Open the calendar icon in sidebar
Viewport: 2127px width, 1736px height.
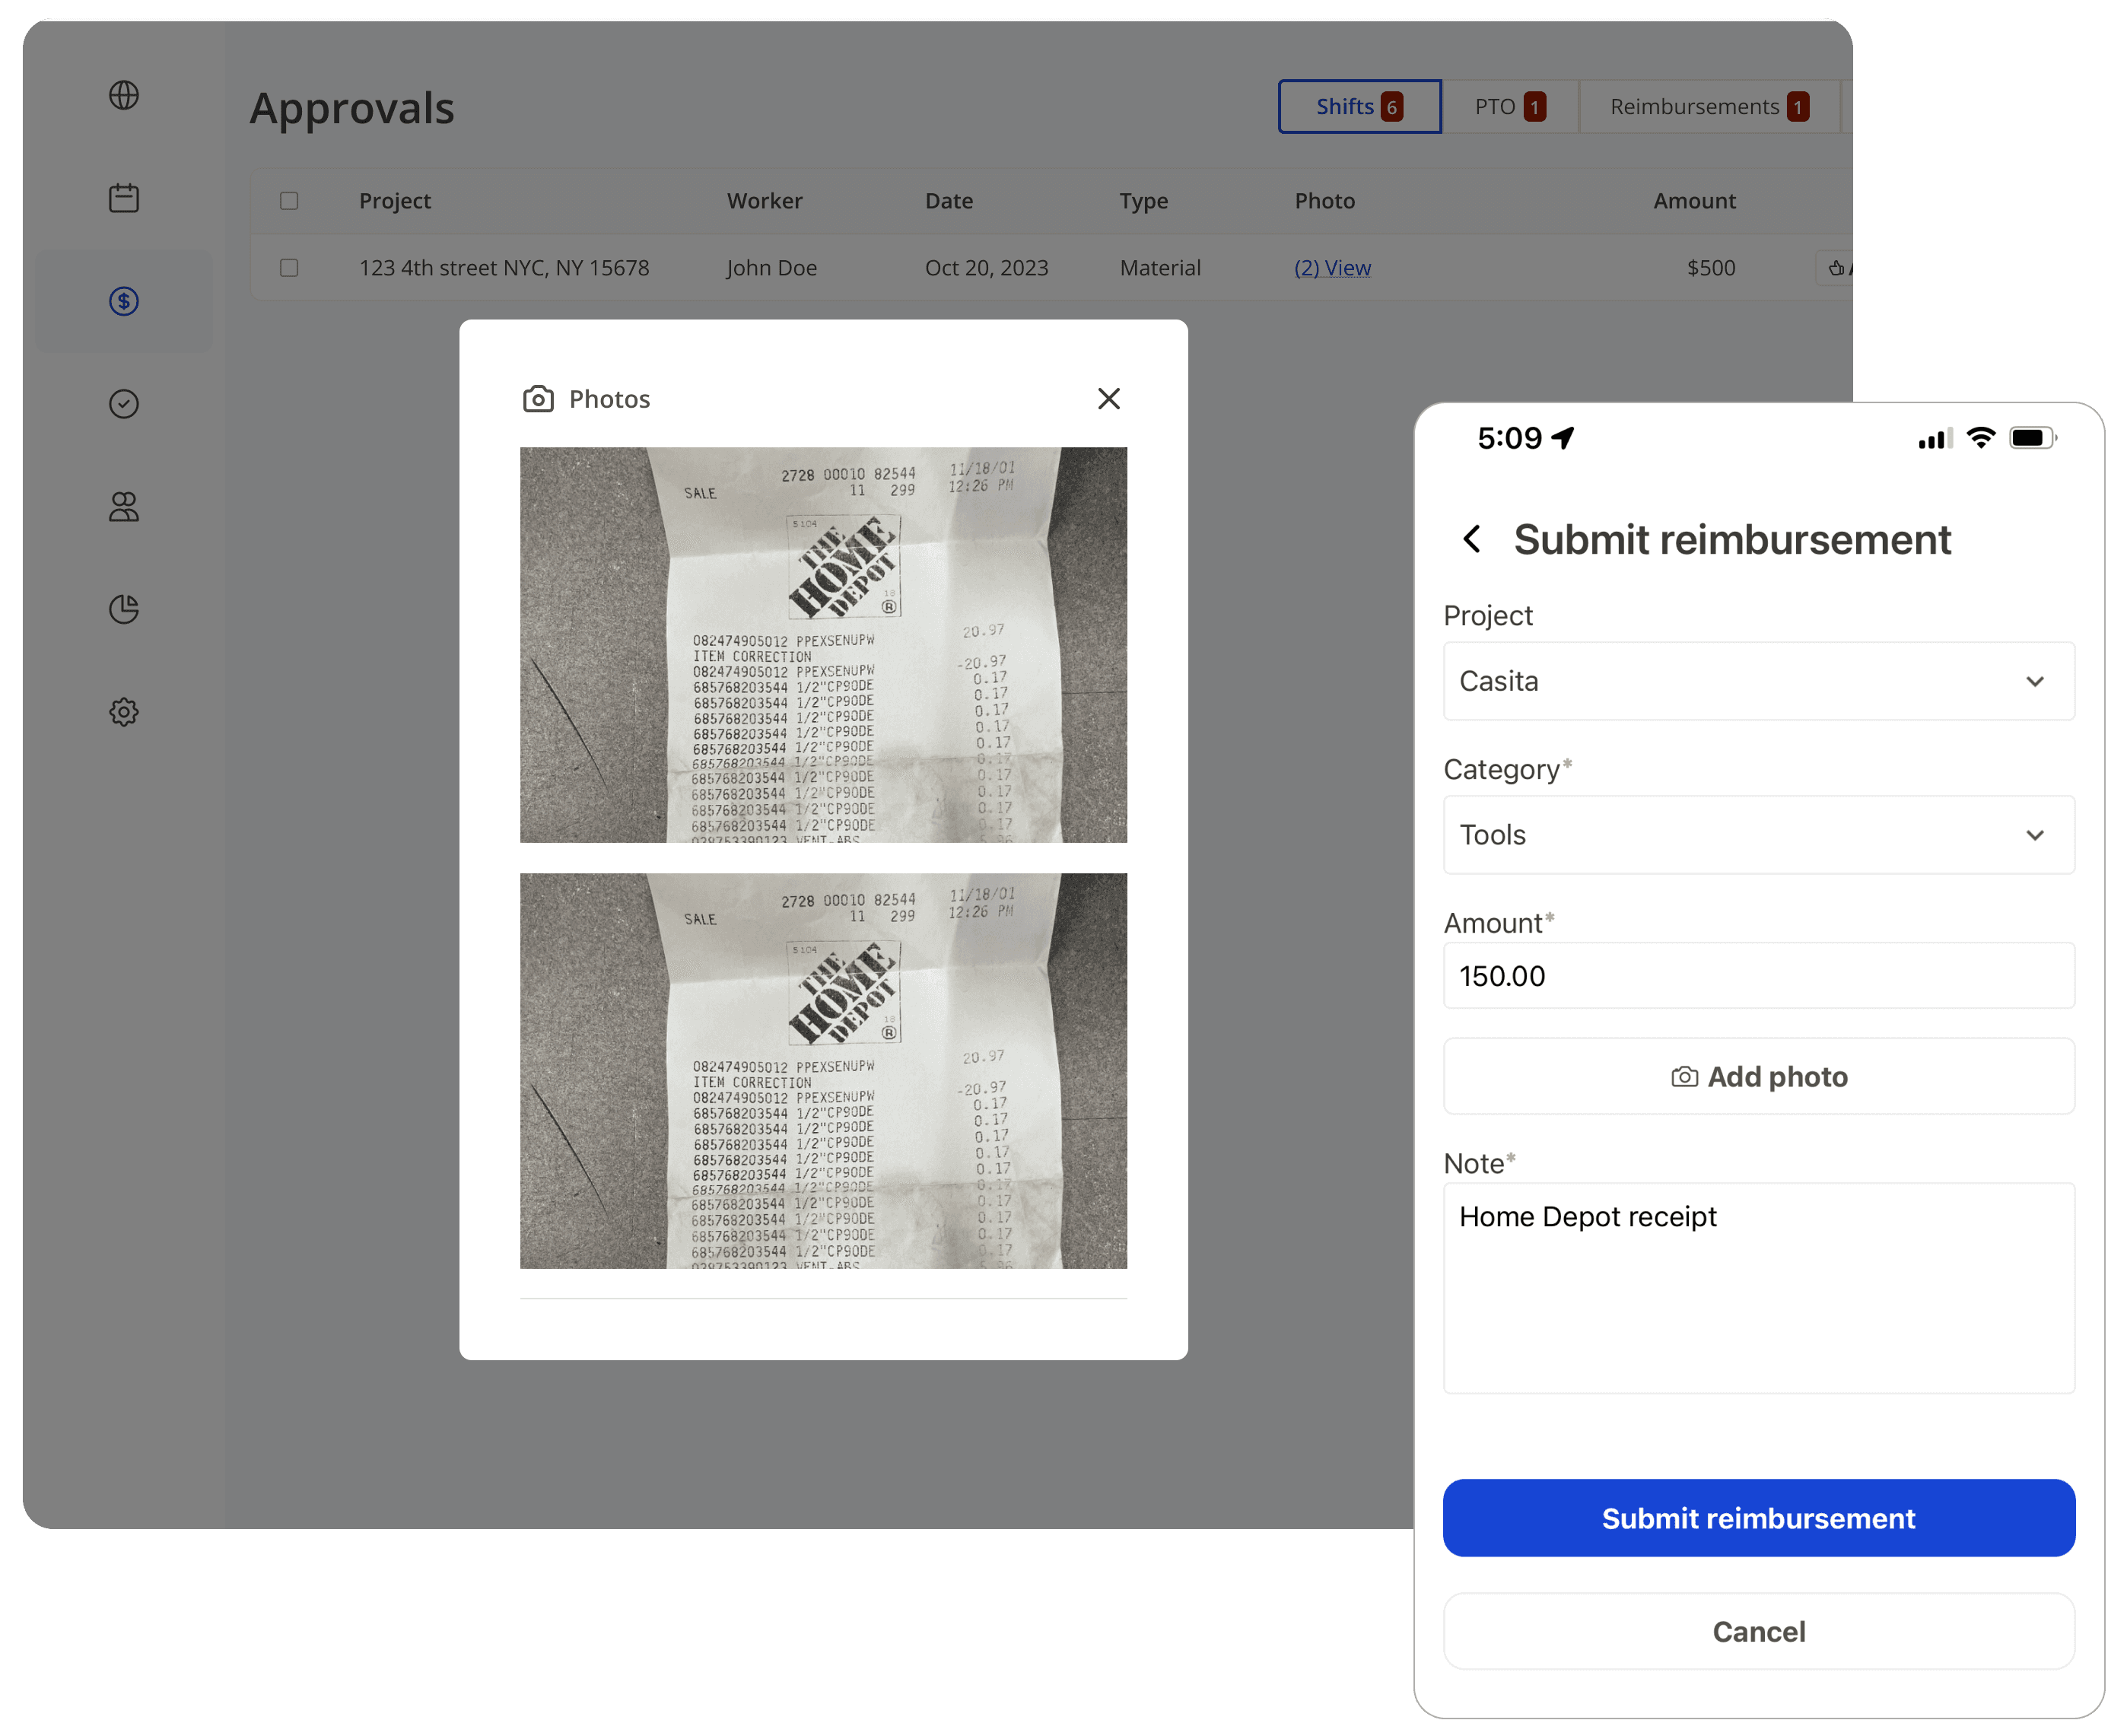point(124,198)
